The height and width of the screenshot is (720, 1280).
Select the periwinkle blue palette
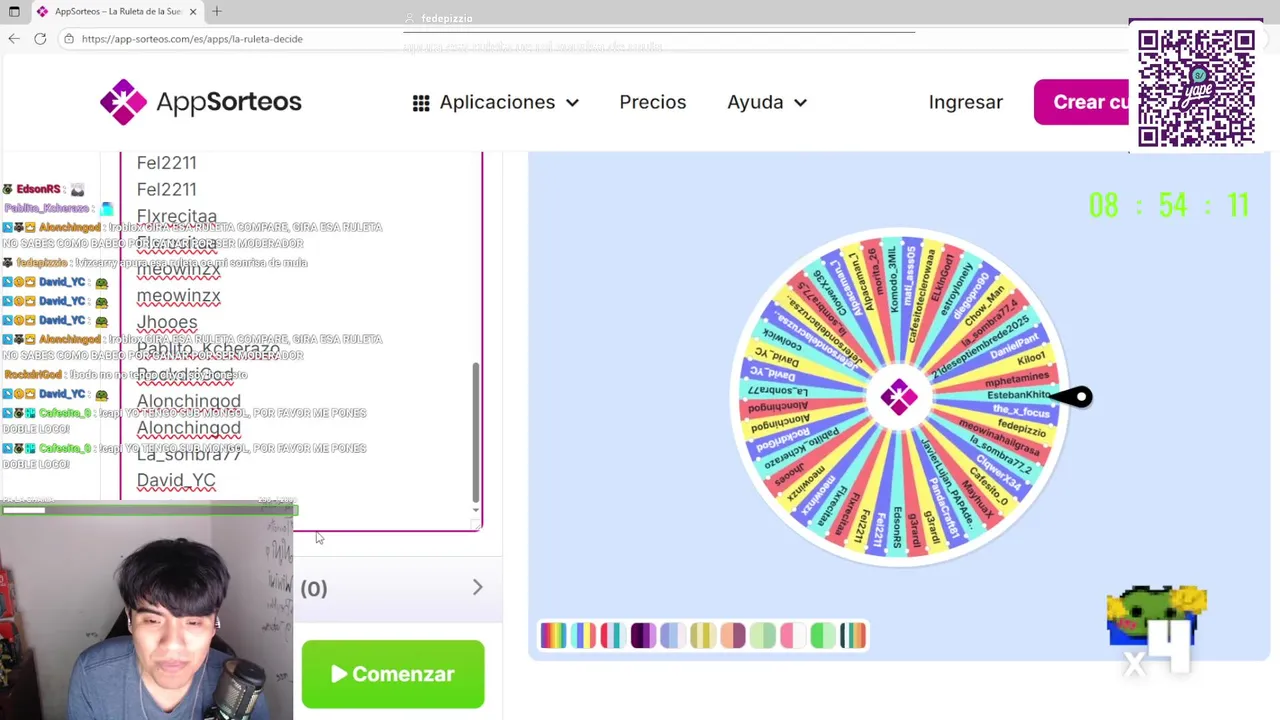point(673,635)
